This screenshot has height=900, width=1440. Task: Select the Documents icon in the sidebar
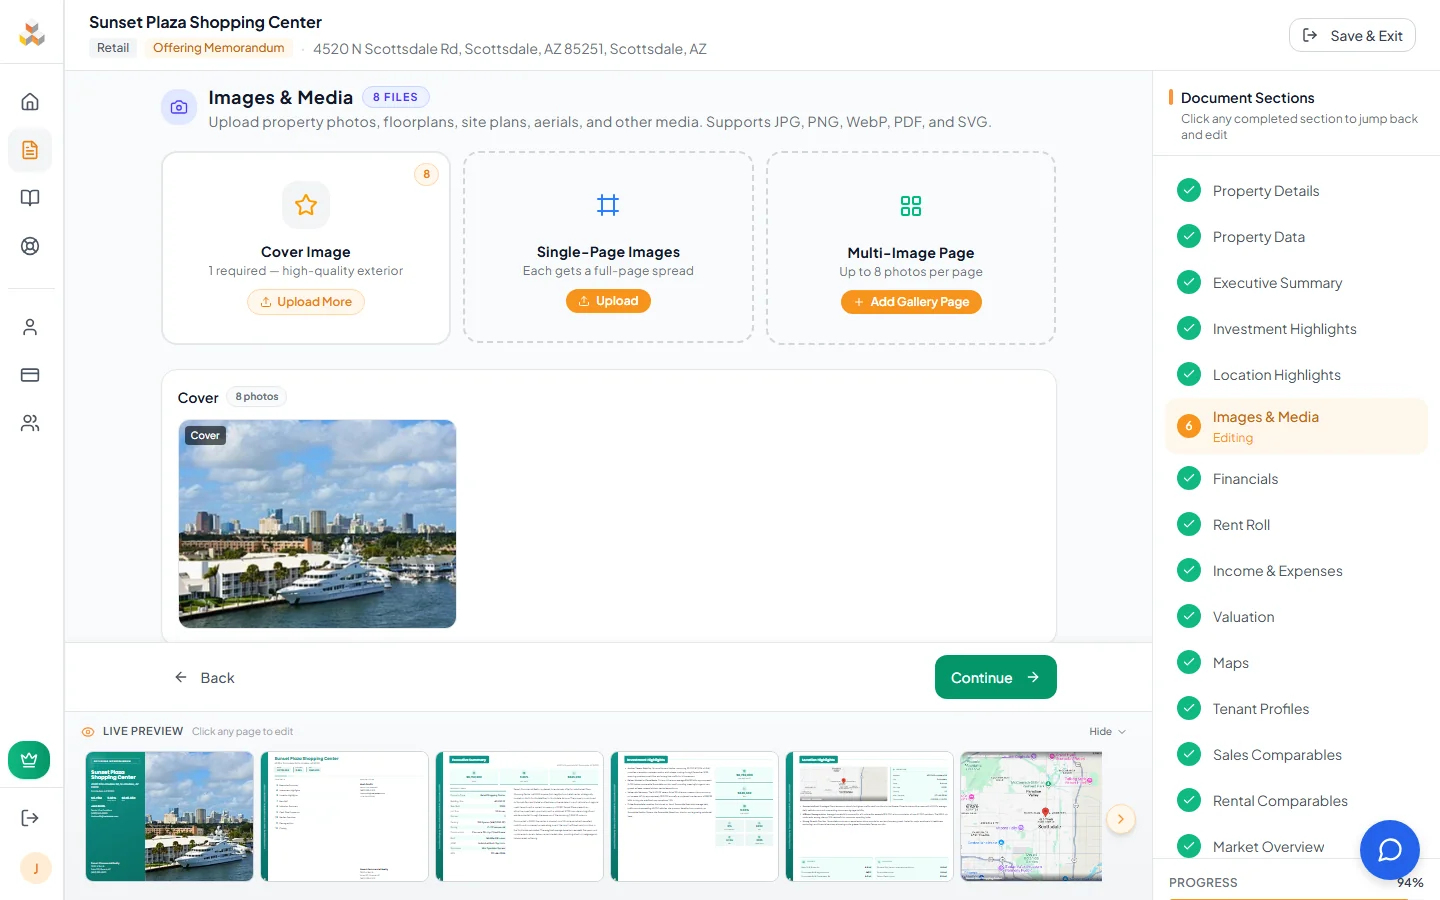31,150
